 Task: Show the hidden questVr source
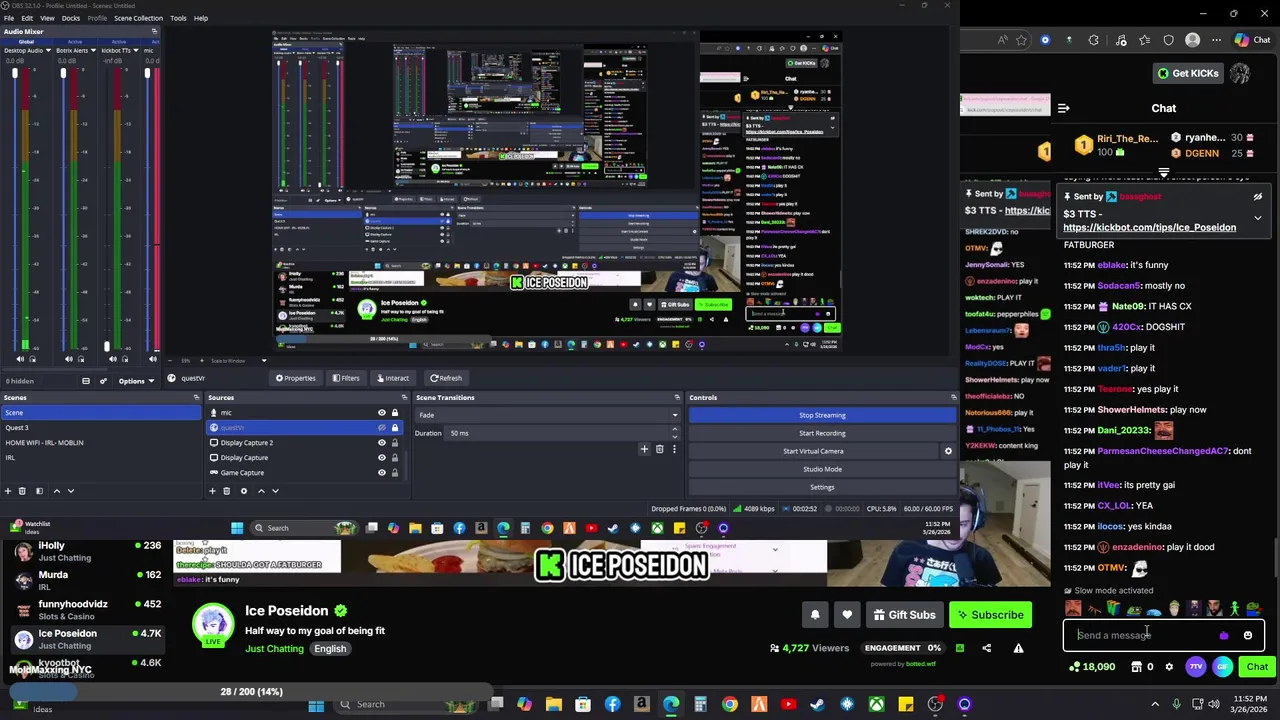381,428
